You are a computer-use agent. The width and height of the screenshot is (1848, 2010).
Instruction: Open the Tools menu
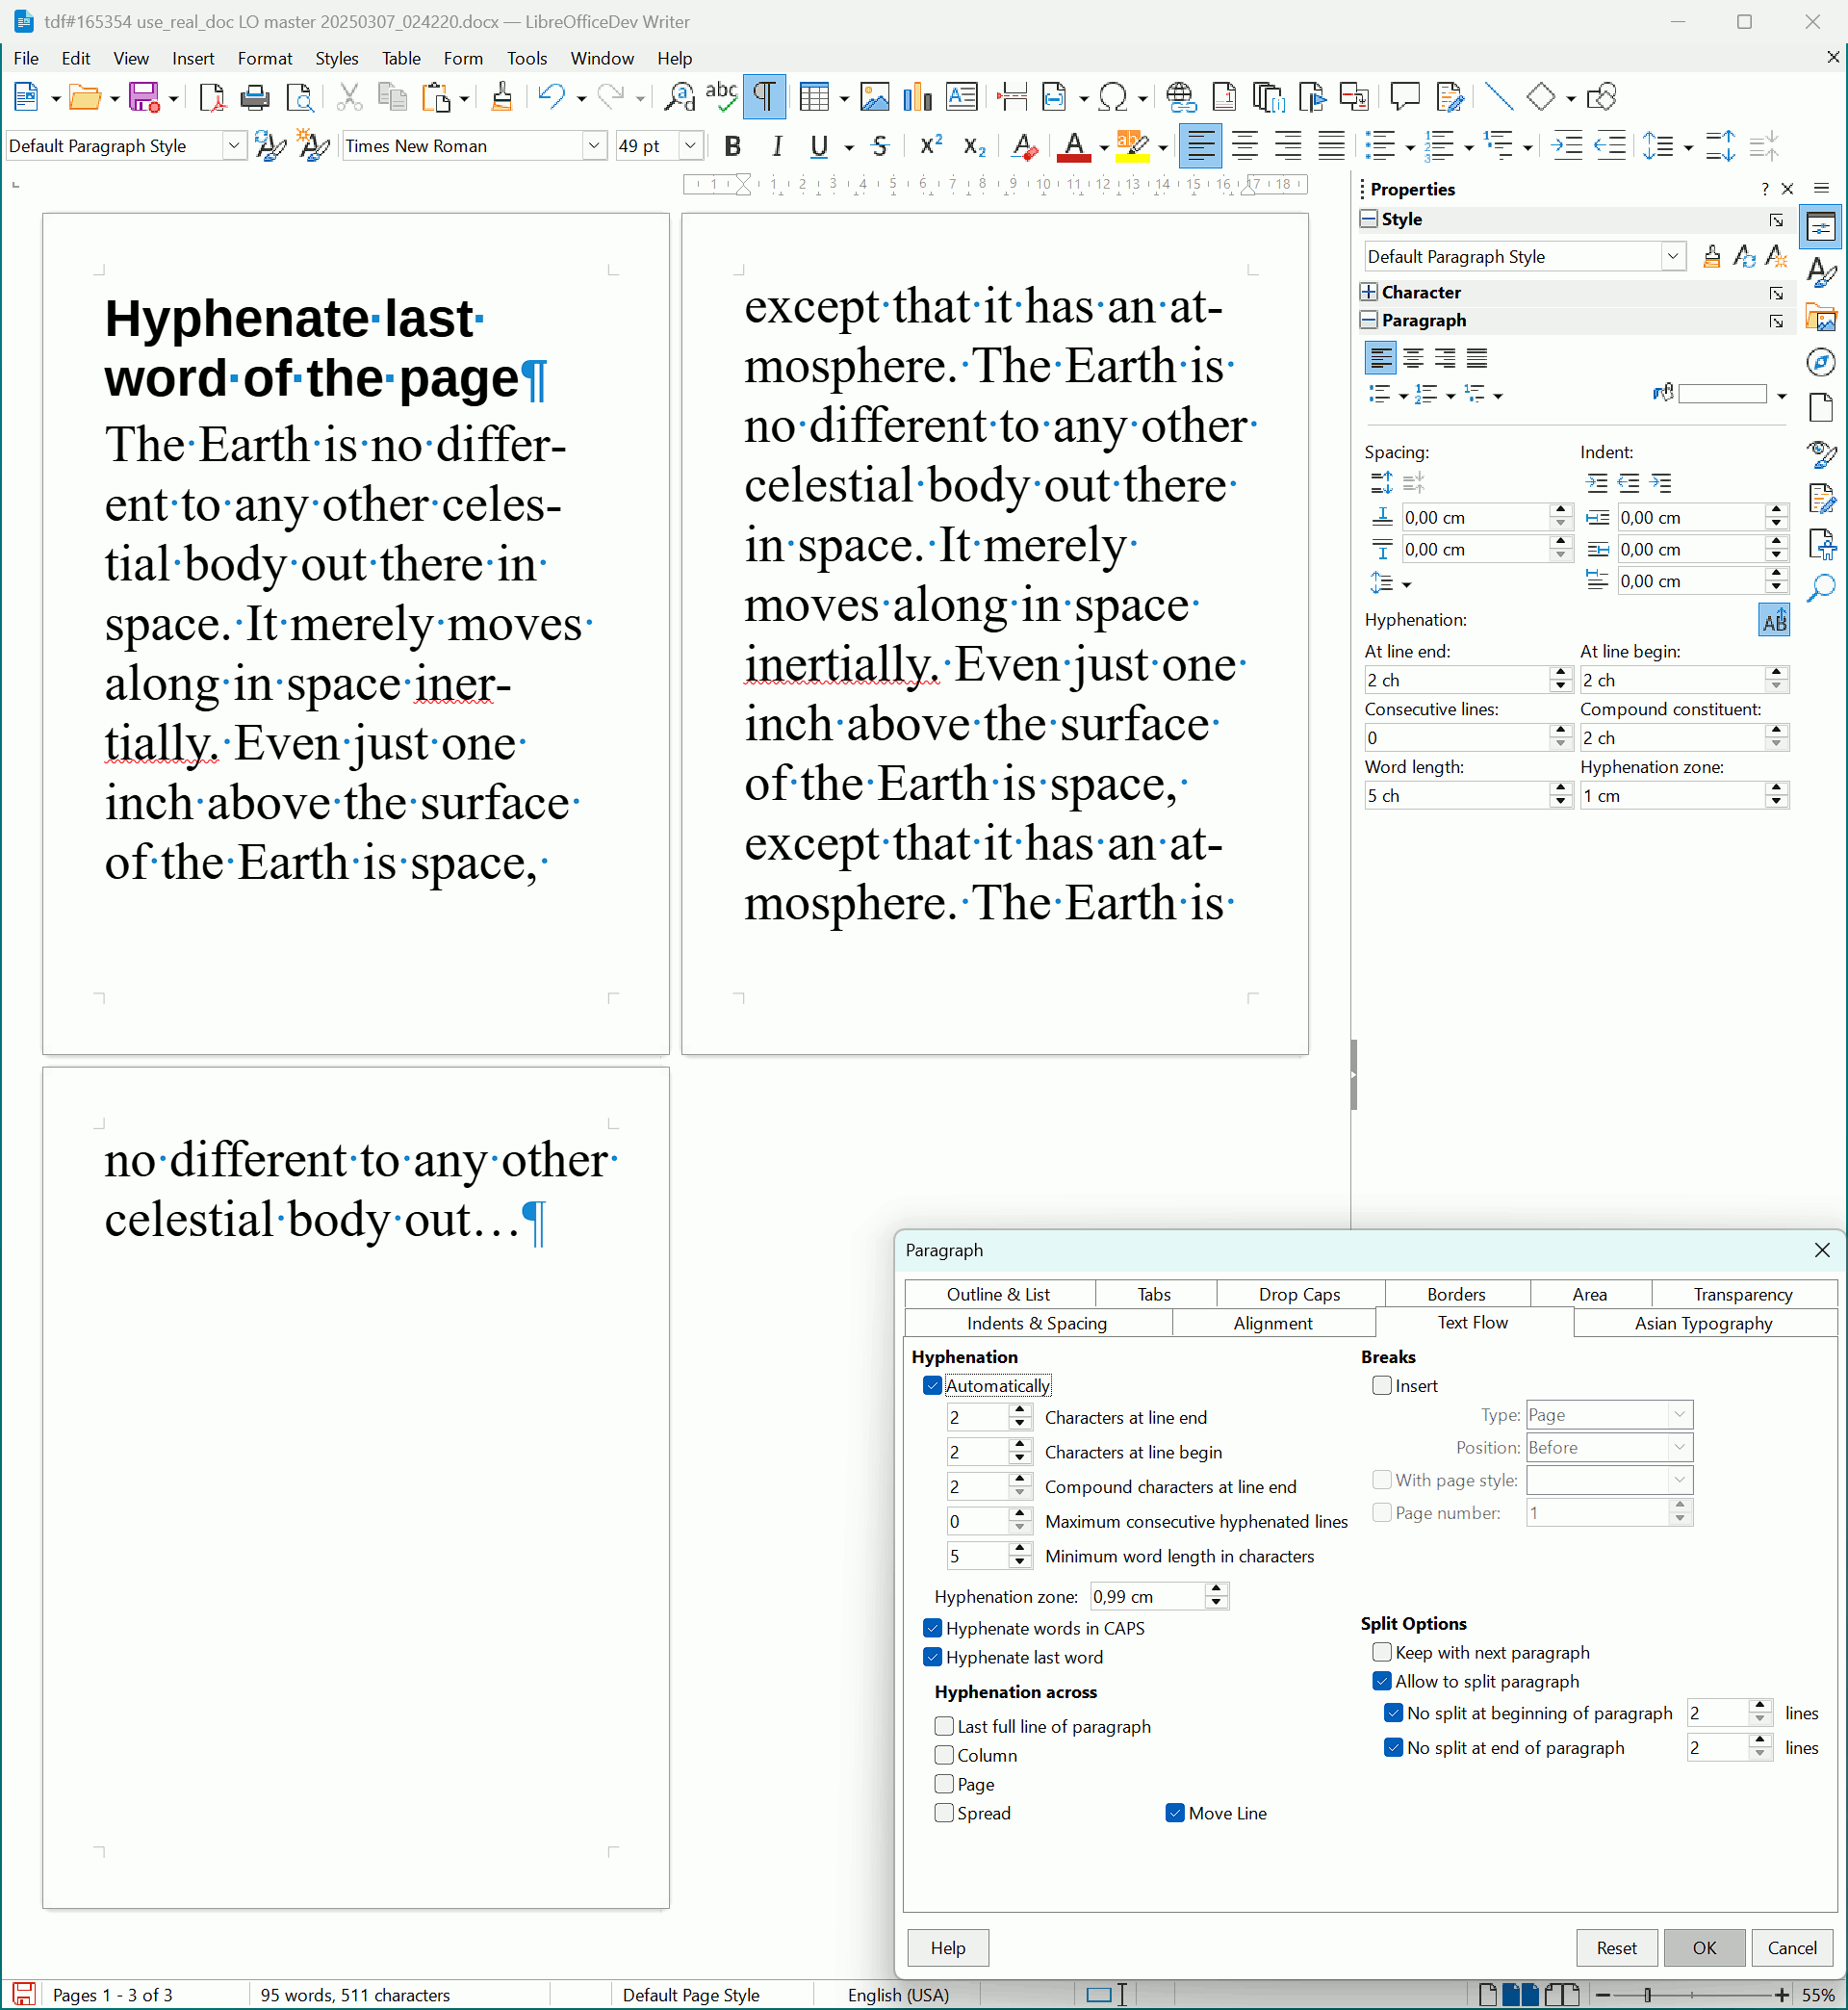527,58
